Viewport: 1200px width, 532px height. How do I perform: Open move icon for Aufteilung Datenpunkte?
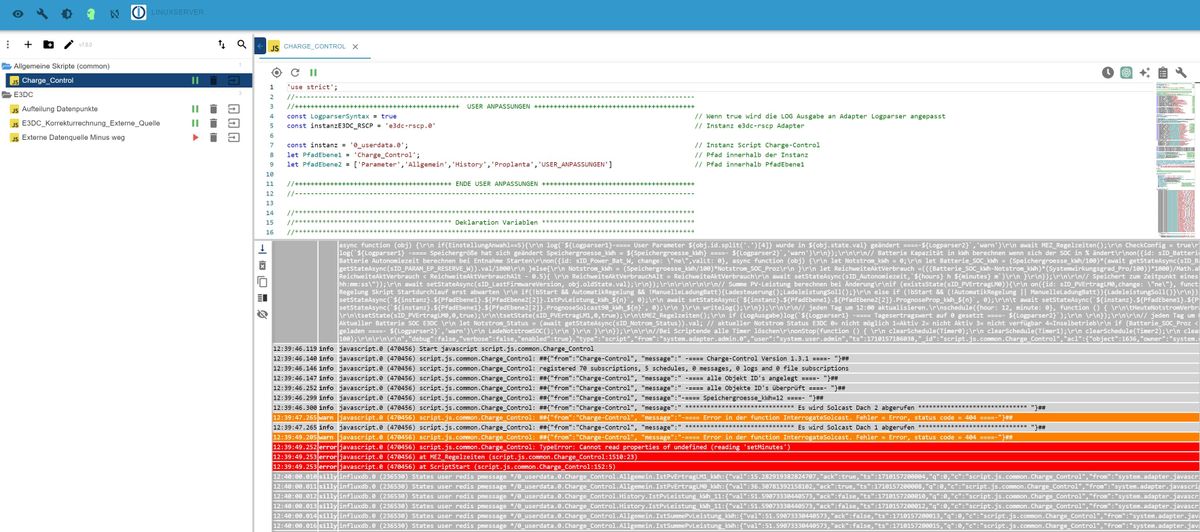(x=234, y=108)
